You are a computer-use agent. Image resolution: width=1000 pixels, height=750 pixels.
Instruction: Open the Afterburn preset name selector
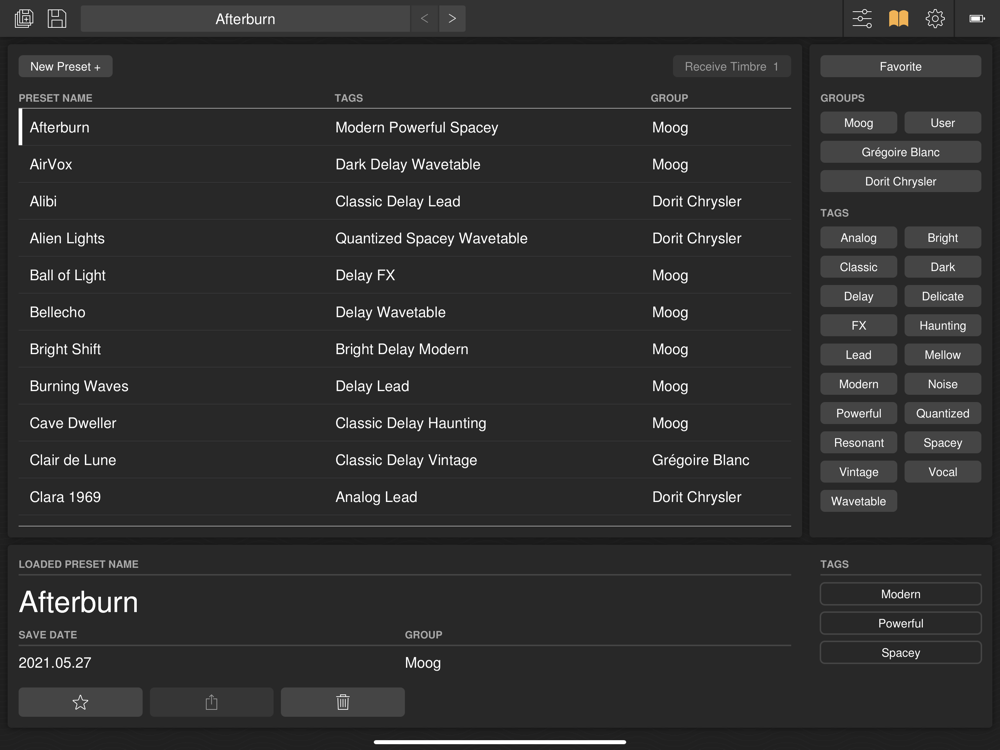pos(246,18)
